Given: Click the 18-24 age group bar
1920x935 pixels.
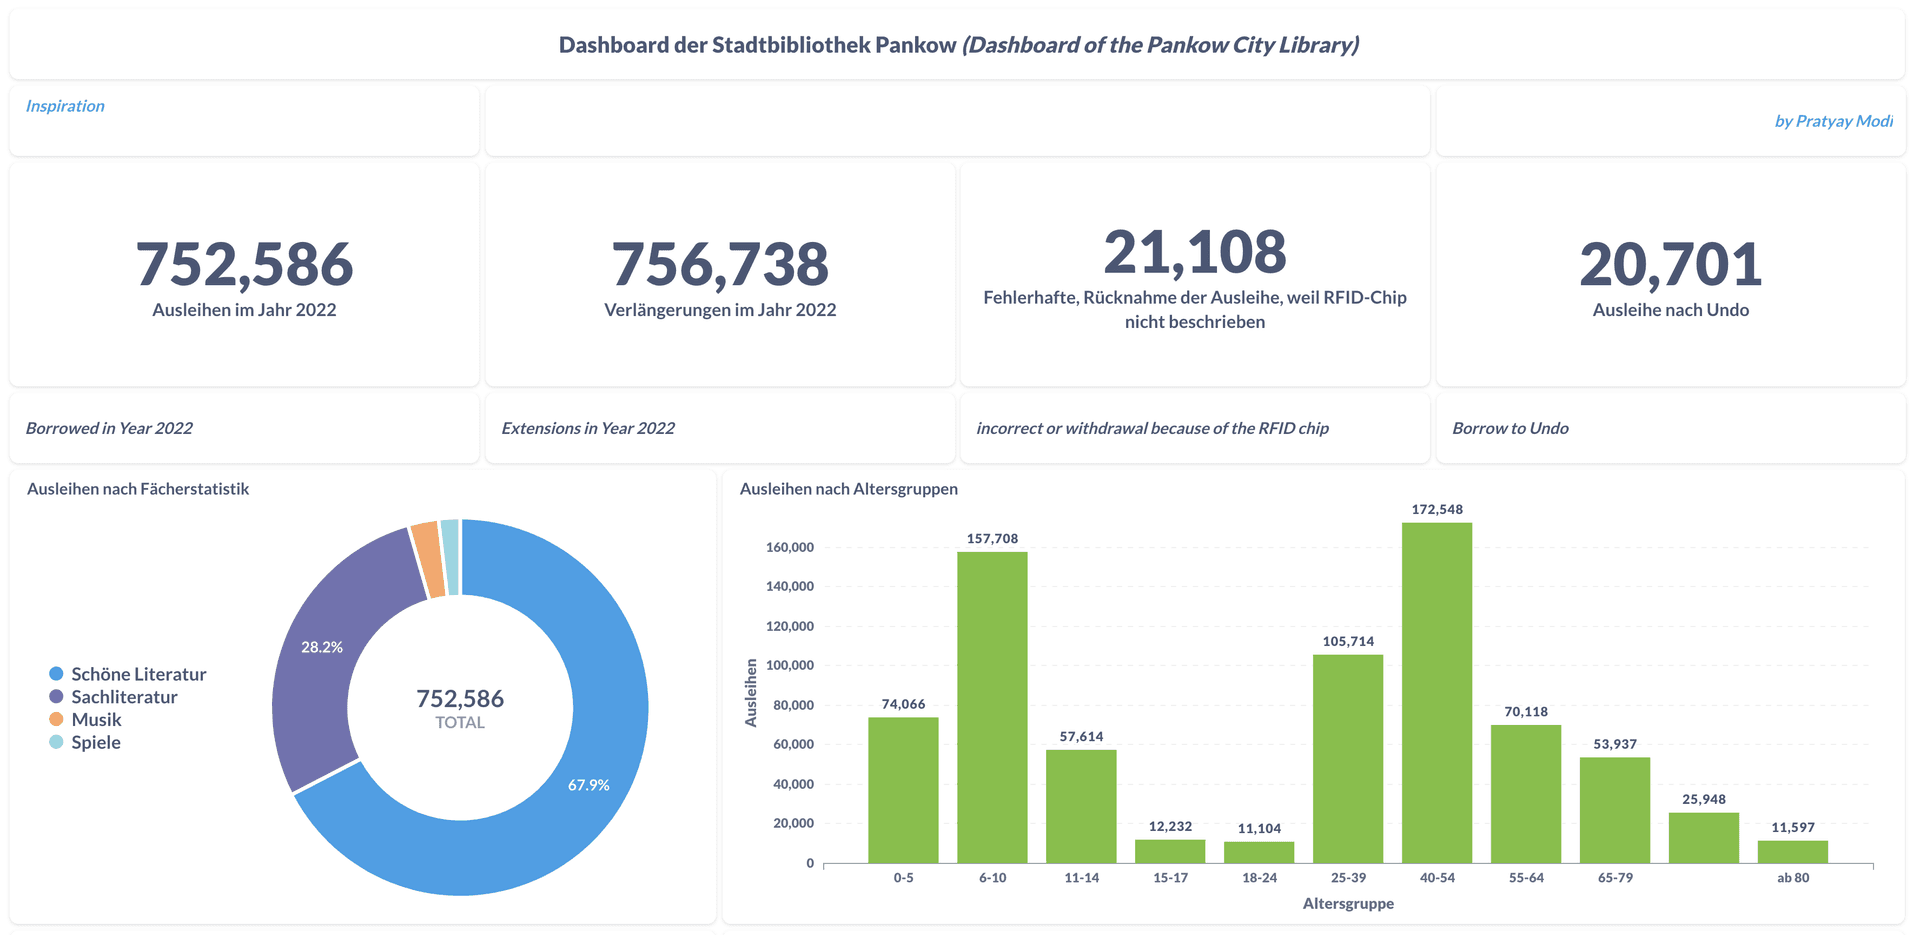Looking at the screenshot, I should [1259, 852].
